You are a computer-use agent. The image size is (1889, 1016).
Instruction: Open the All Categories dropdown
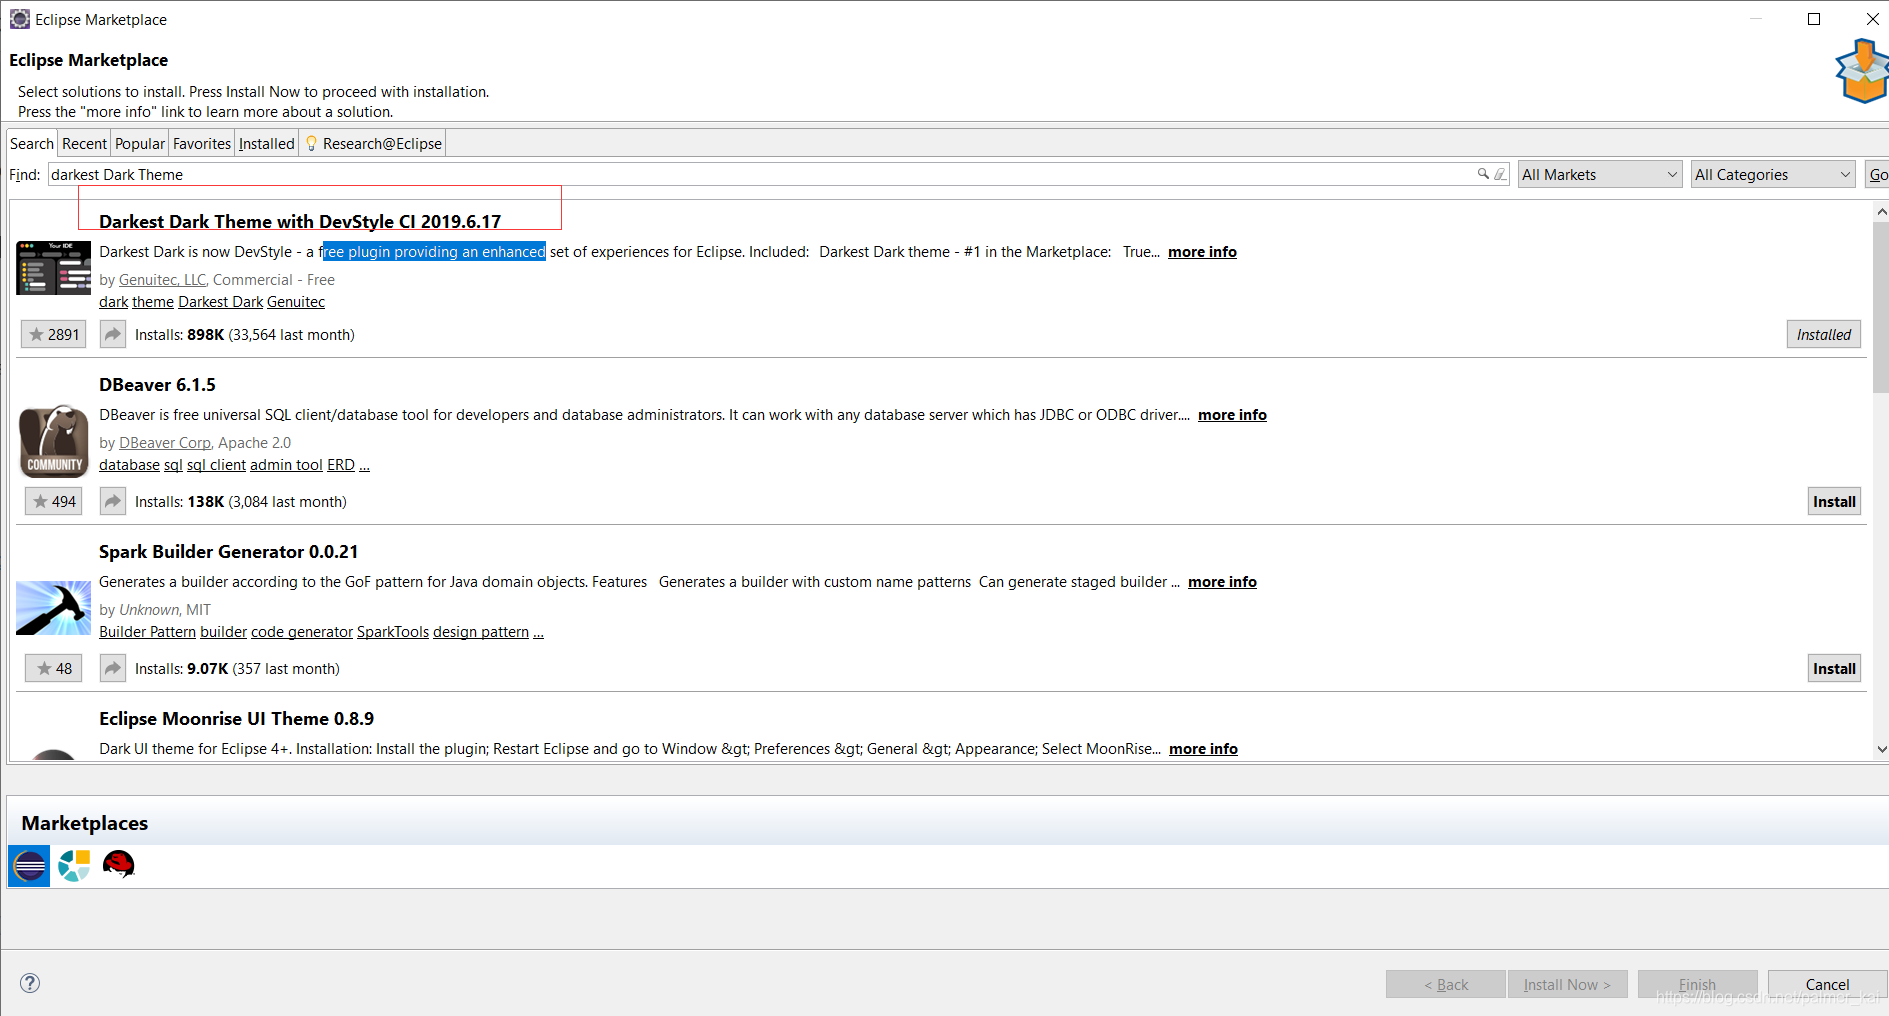coord(1773,174)
